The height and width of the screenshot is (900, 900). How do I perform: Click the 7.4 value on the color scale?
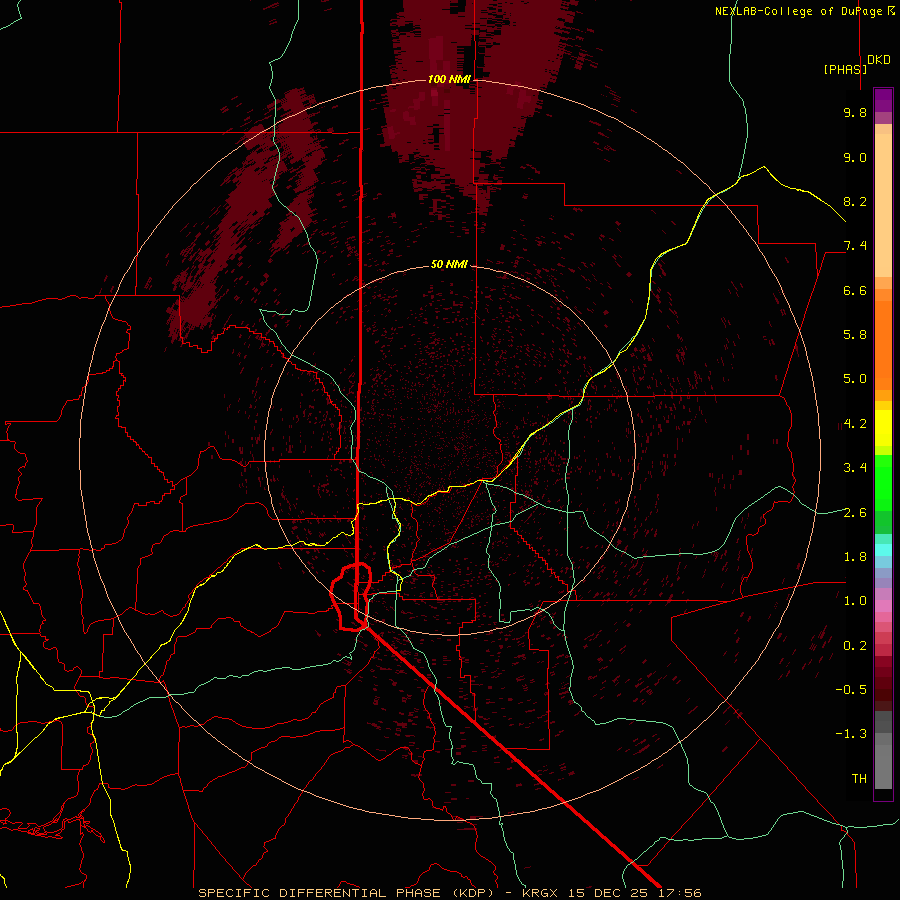click(x=855, y=246)
